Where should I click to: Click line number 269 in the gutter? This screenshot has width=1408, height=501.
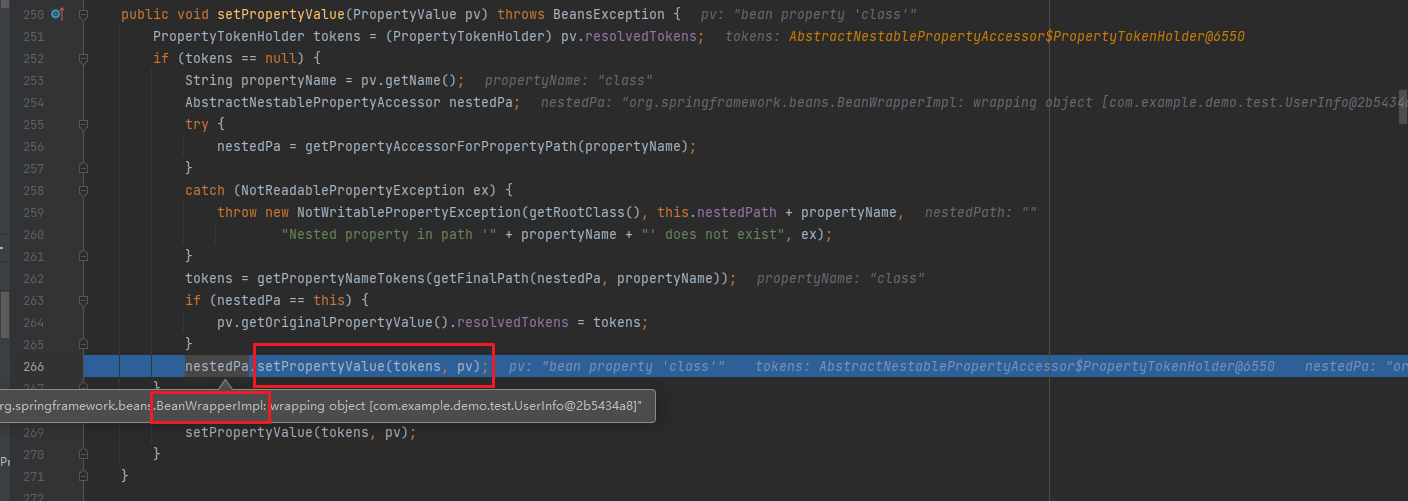point(33,432)
